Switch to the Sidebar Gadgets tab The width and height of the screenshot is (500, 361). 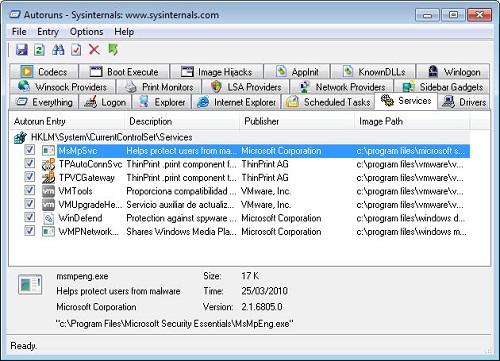[442, 87]
